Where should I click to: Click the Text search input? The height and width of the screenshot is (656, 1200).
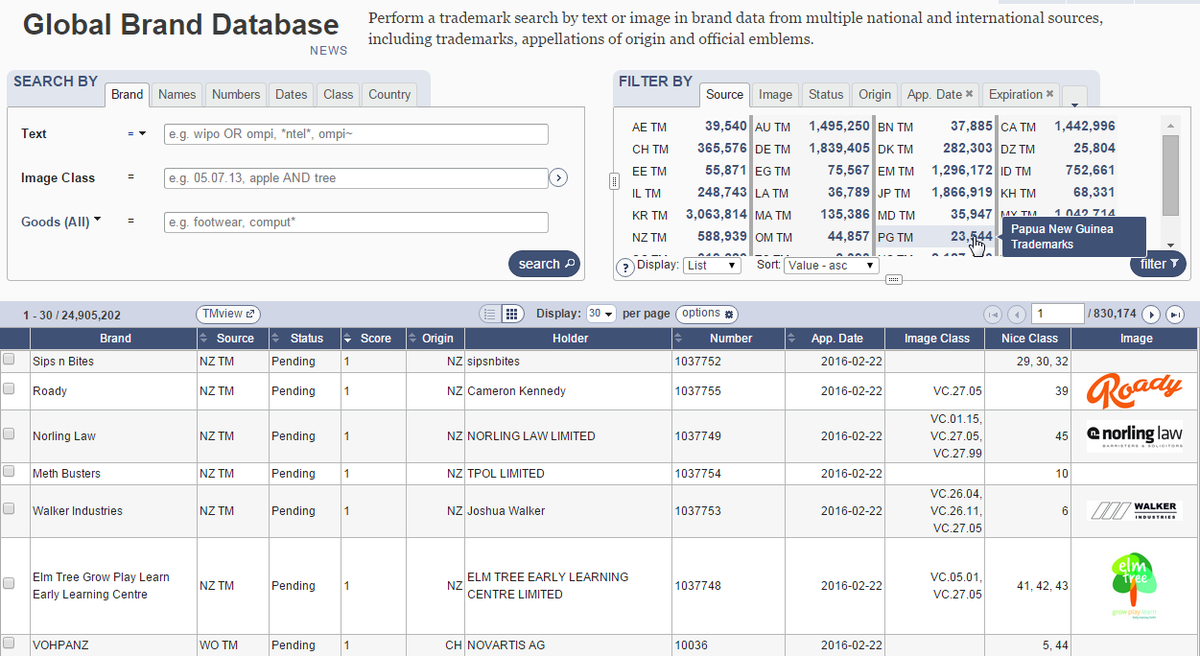[x=356, y=134]
